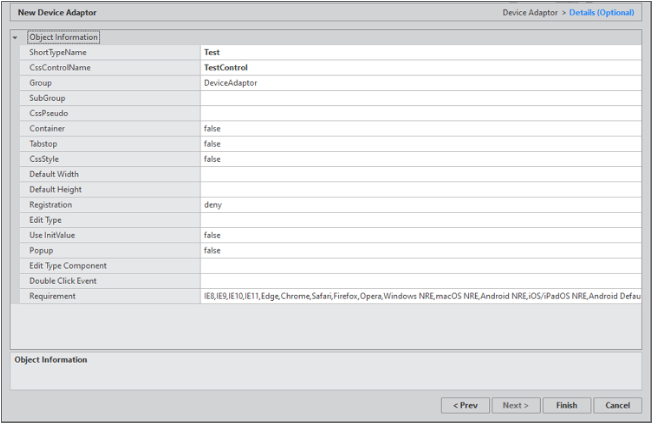Image resolution: width=652 pixels, height=423 pixels.
Task: Click the Cancel button
Action: [x=617, y=405]
